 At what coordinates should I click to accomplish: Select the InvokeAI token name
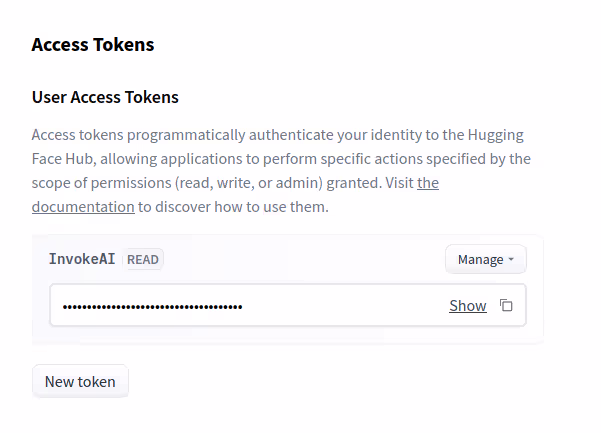coord(82,259)
